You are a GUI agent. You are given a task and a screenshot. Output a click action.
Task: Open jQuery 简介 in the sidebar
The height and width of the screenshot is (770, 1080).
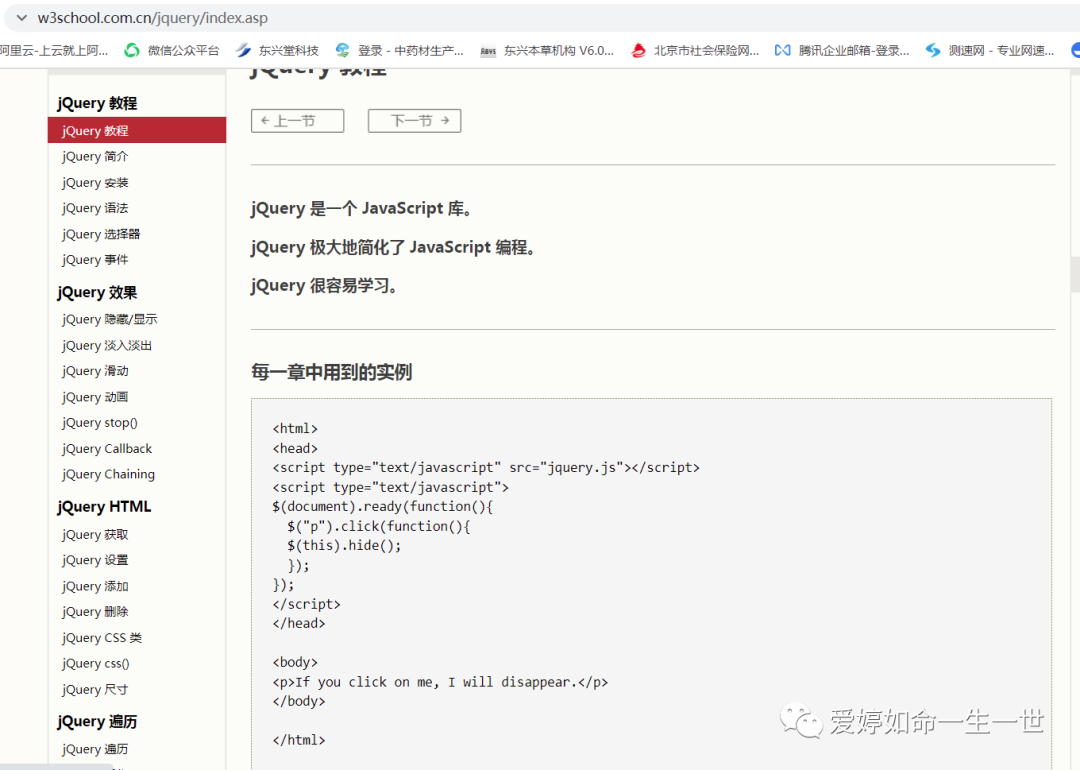[x=95, y=156]
